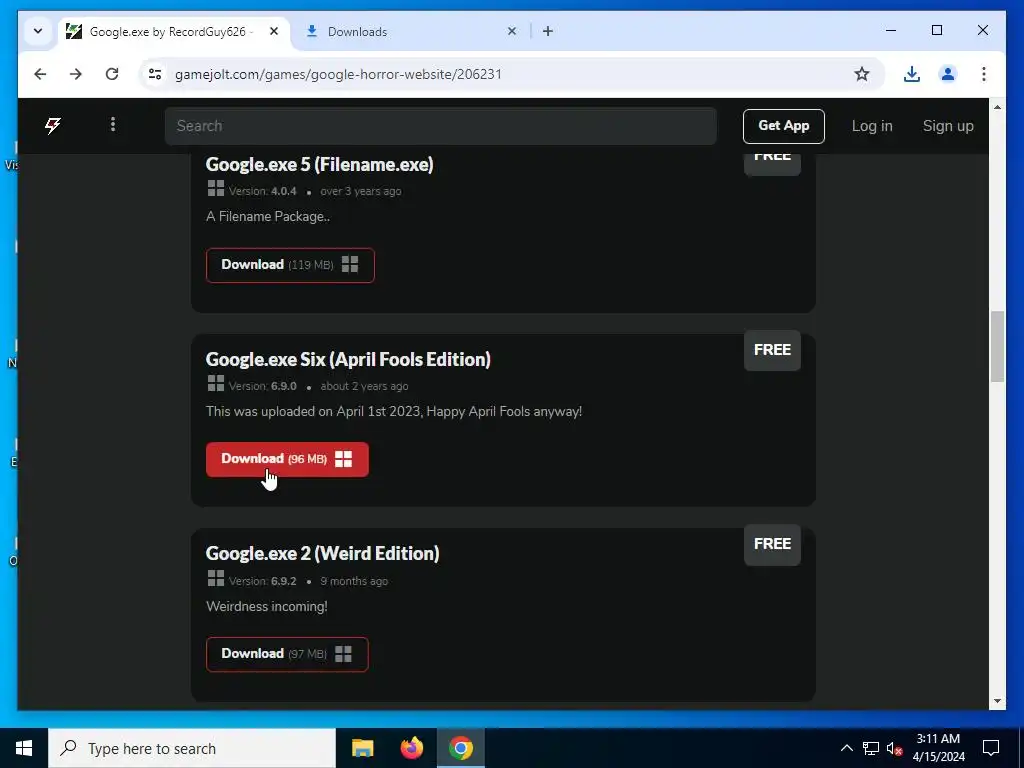This screenshot has width=1024, height=768.
Task: Click the page scroll-down arrow
Action: (997, 701)
